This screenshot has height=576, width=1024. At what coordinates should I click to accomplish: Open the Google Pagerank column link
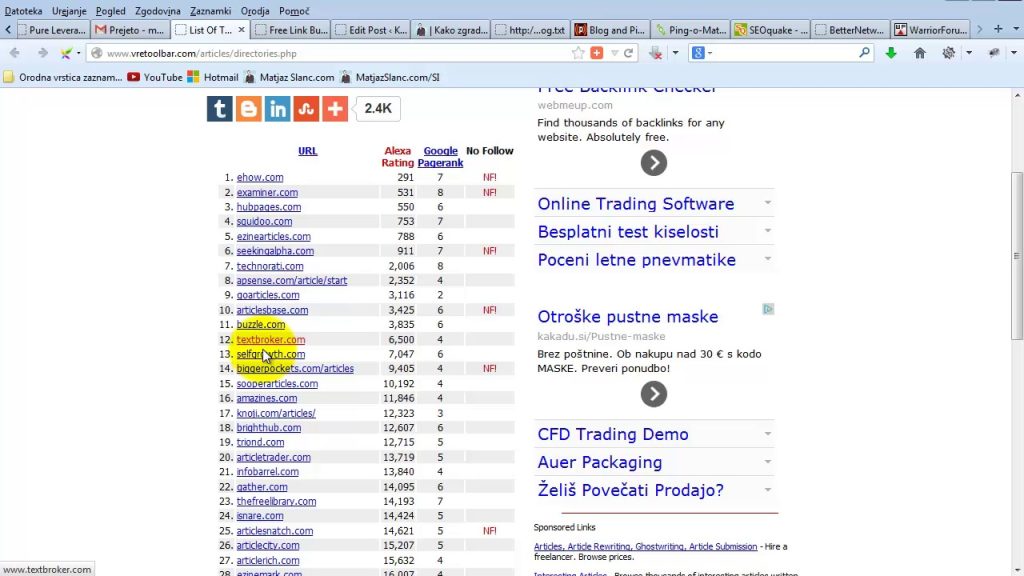[x=440, y=157]
